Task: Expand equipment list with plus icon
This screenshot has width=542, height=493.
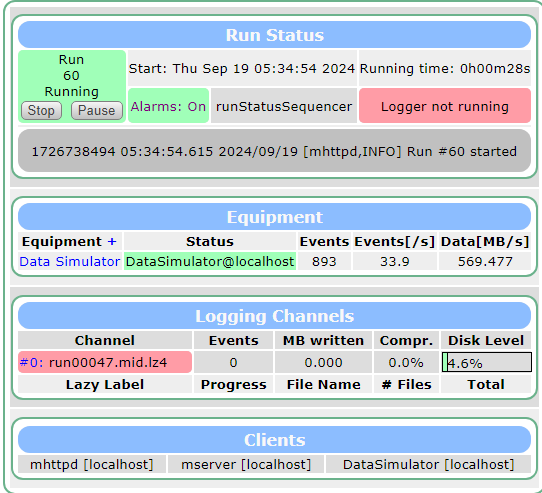Action: pyautogui.click(x=112, y=241)
